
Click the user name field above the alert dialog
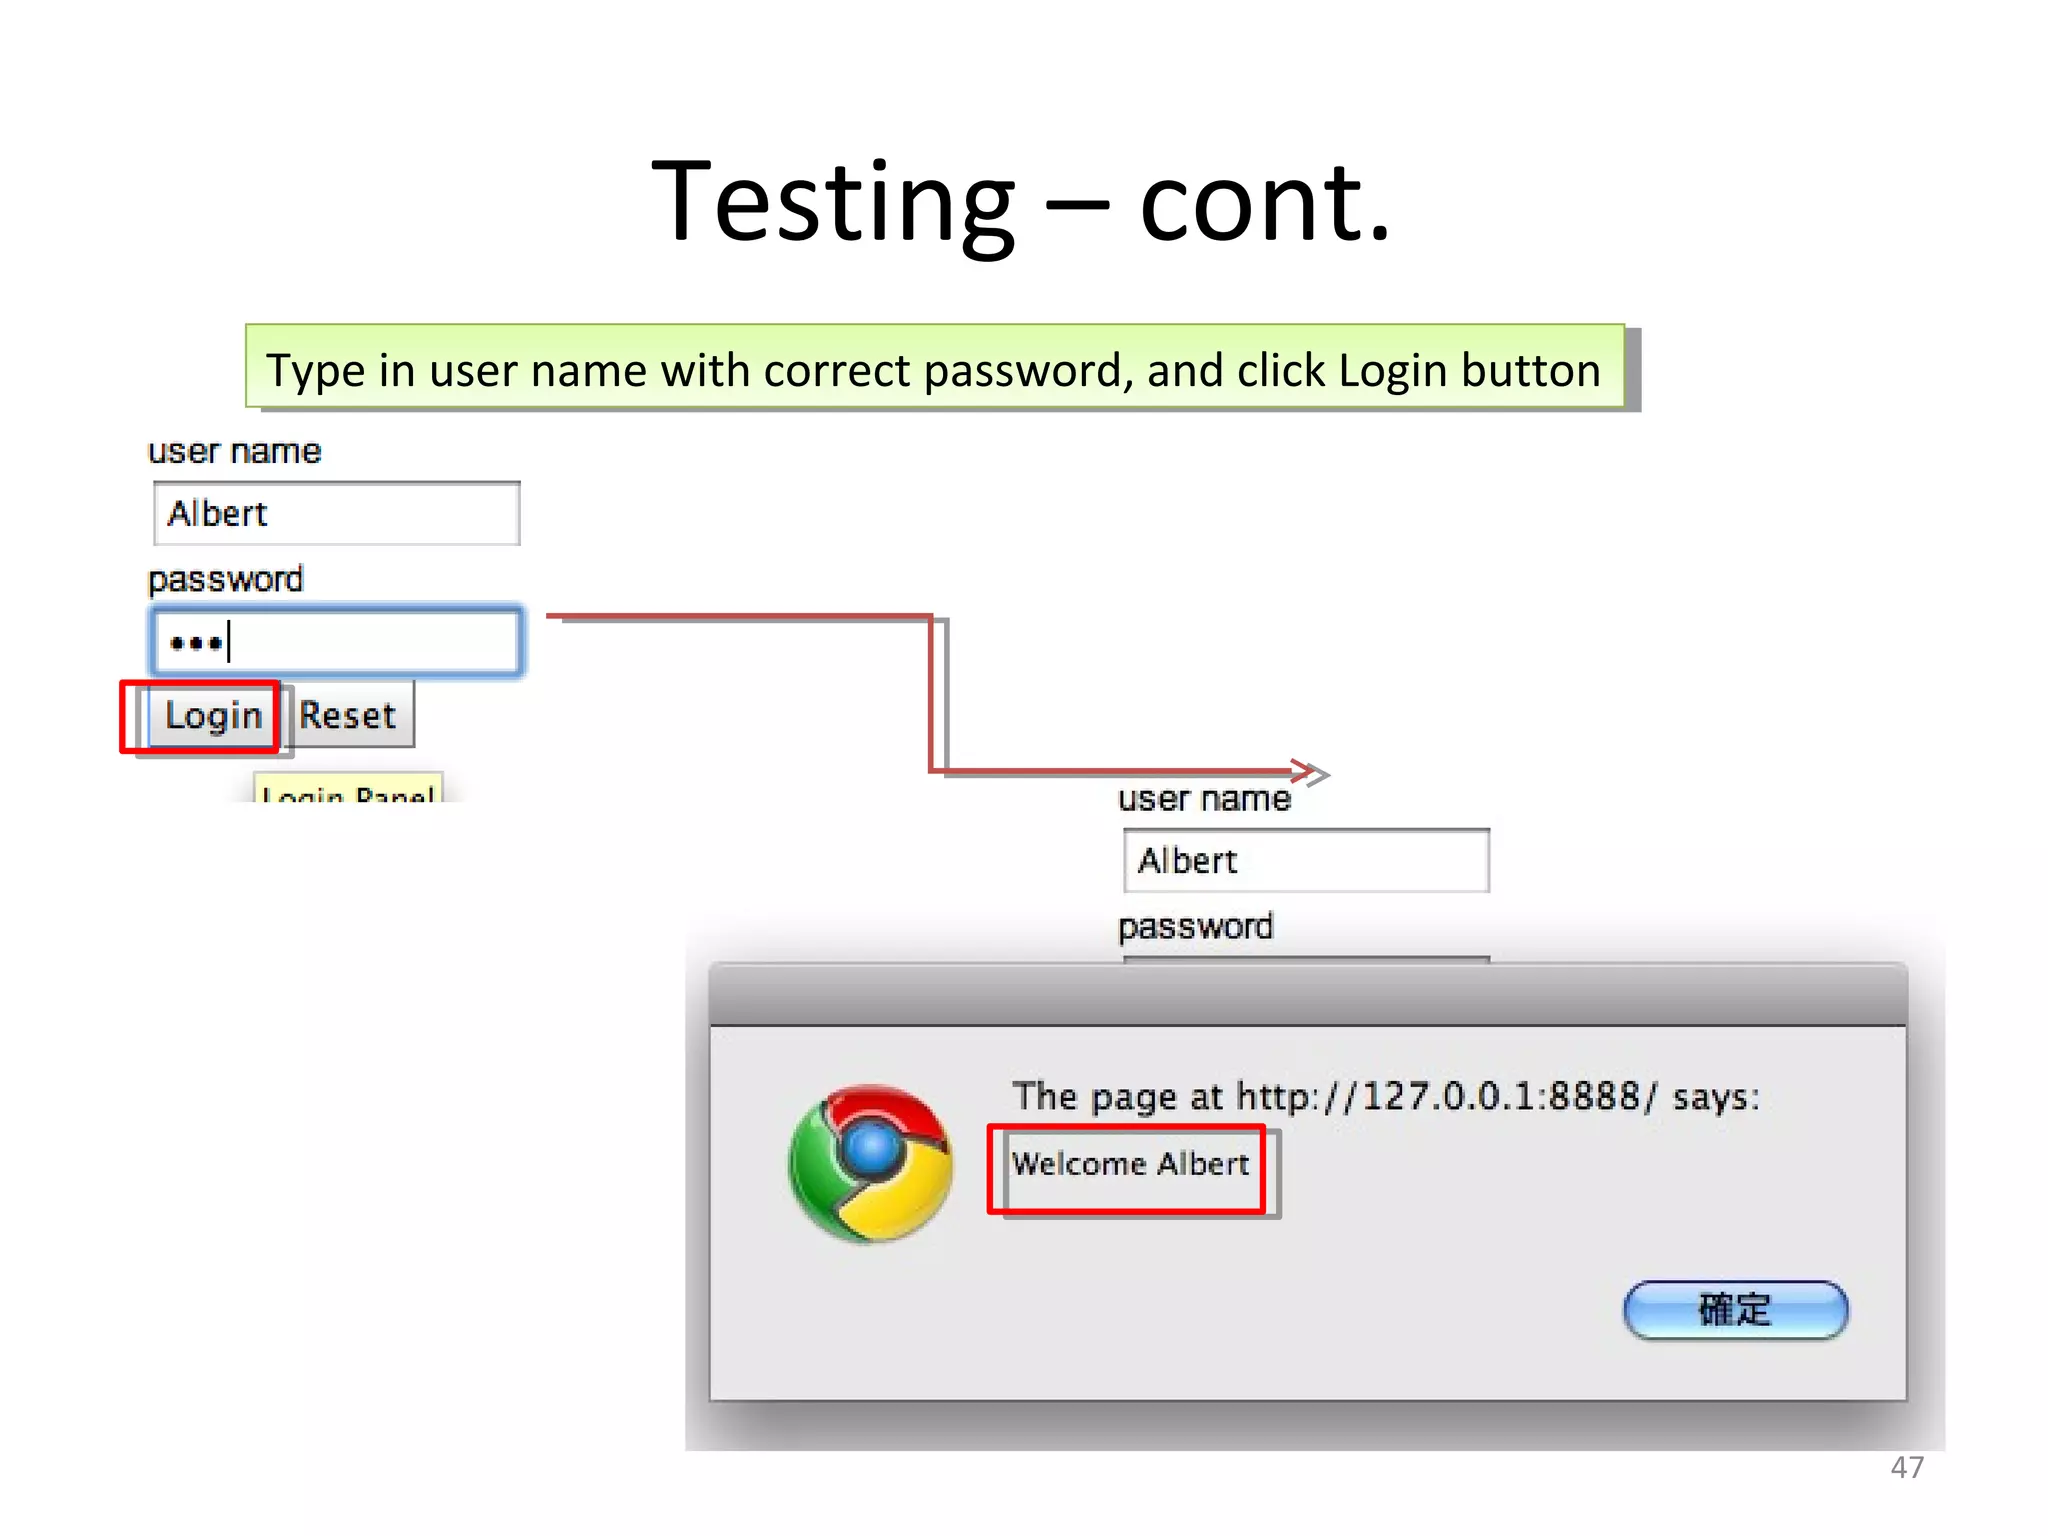[1306, 860]
